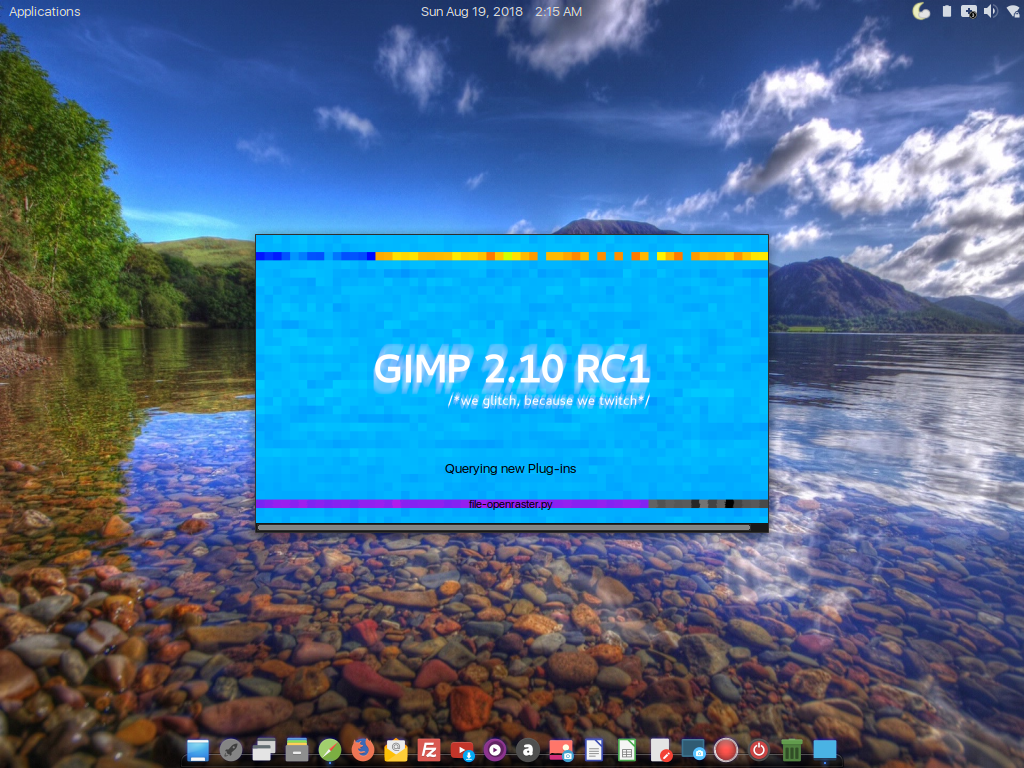
Task: Launch Firefox from the dock
Action: pos(362,750)
